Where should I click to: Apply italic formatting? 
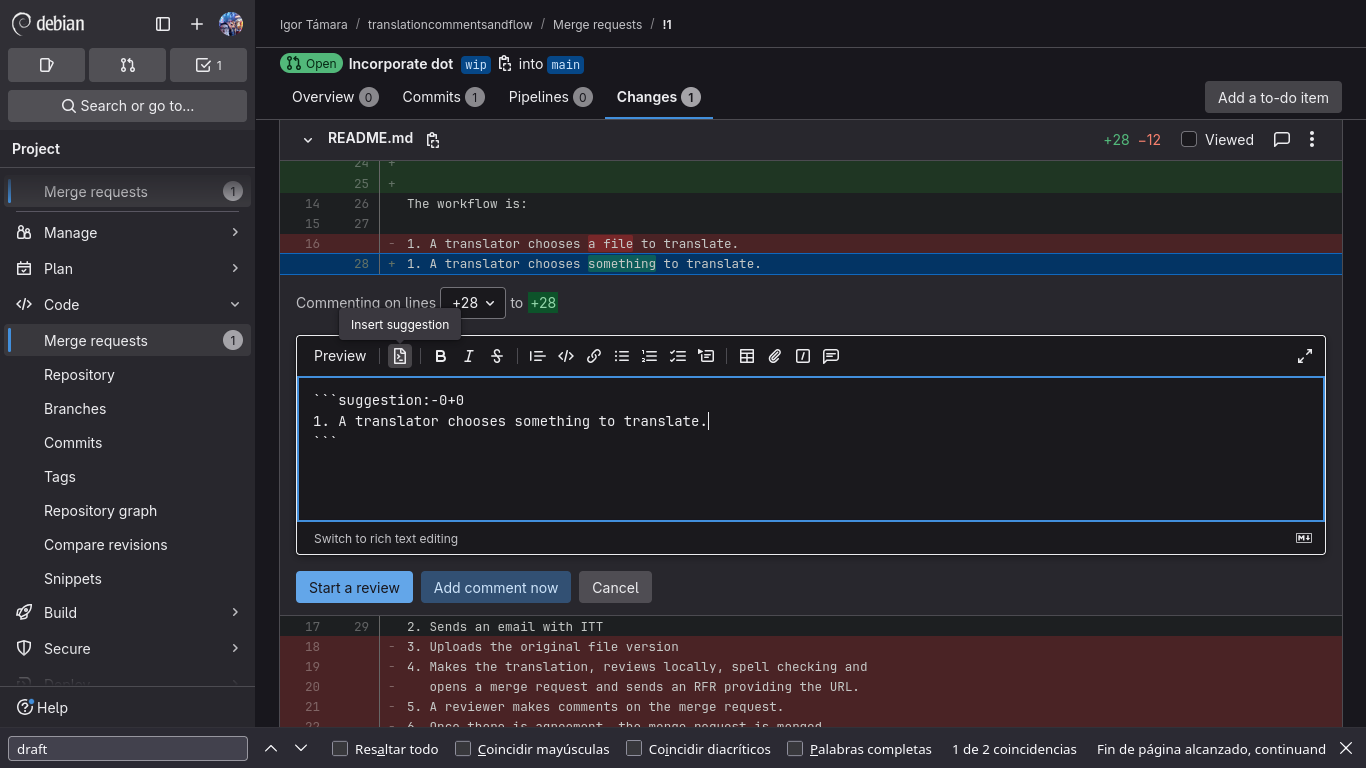click(x=468, y=356)
